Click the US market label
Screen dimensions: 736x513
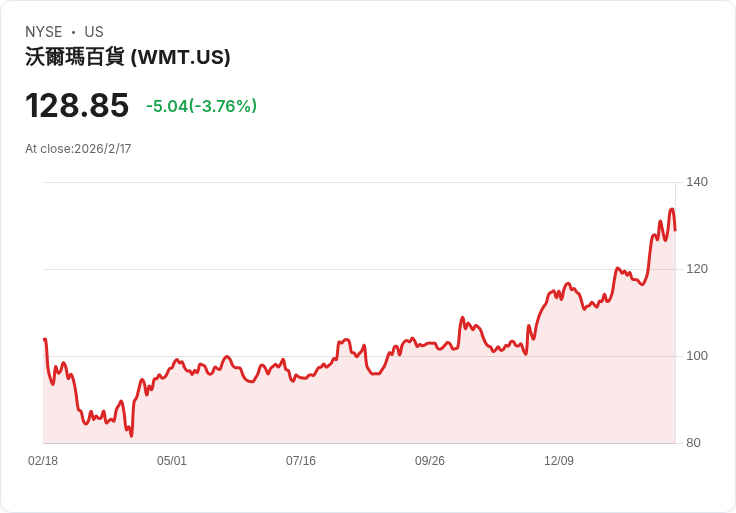tap(94, 32)
